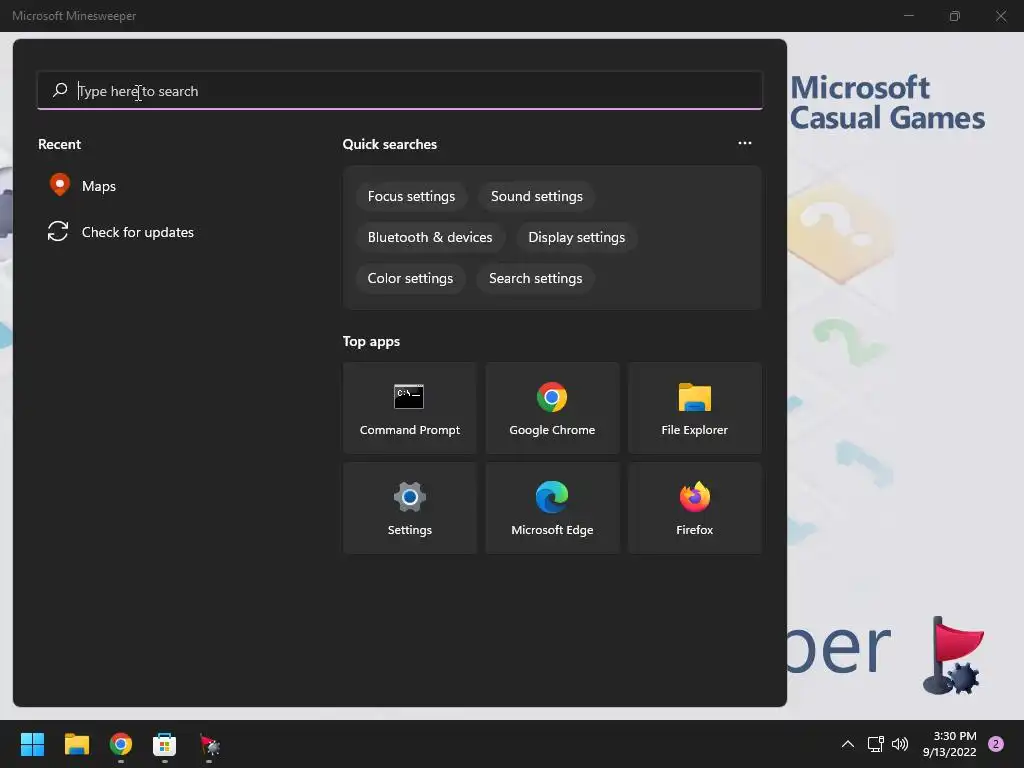Click the Recent heading text
The image size is (1024, 768).
59,144
